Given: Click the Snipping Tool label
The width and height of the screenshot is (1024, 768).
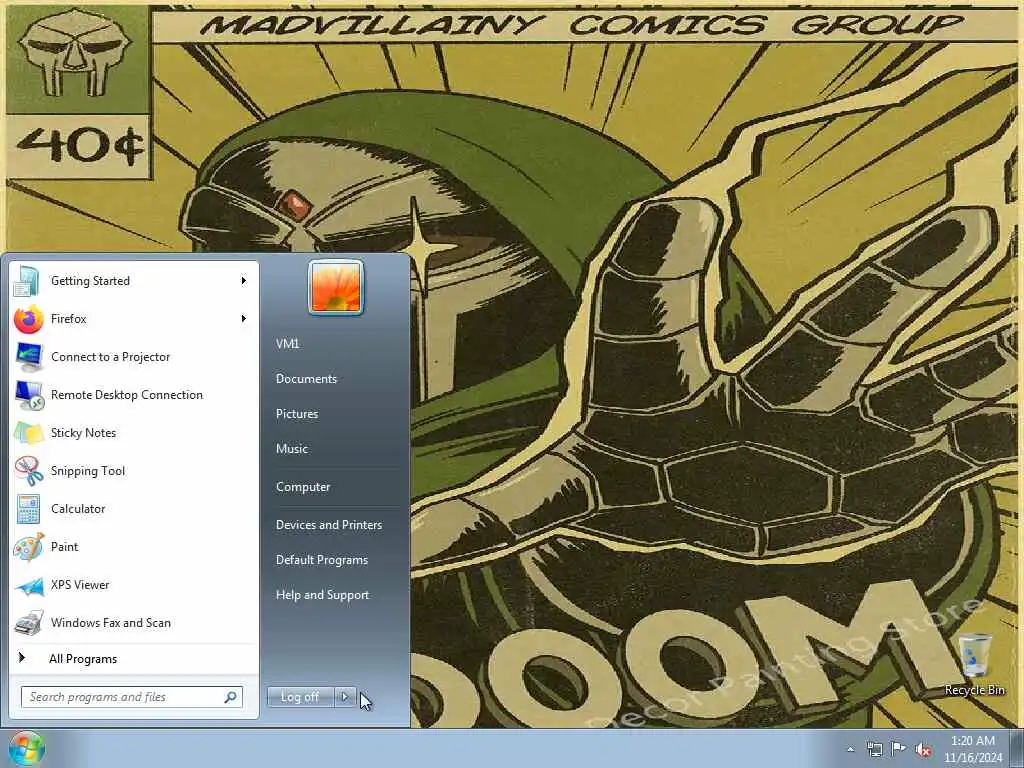Looking at the screenshot, I should tap(88, 471).
